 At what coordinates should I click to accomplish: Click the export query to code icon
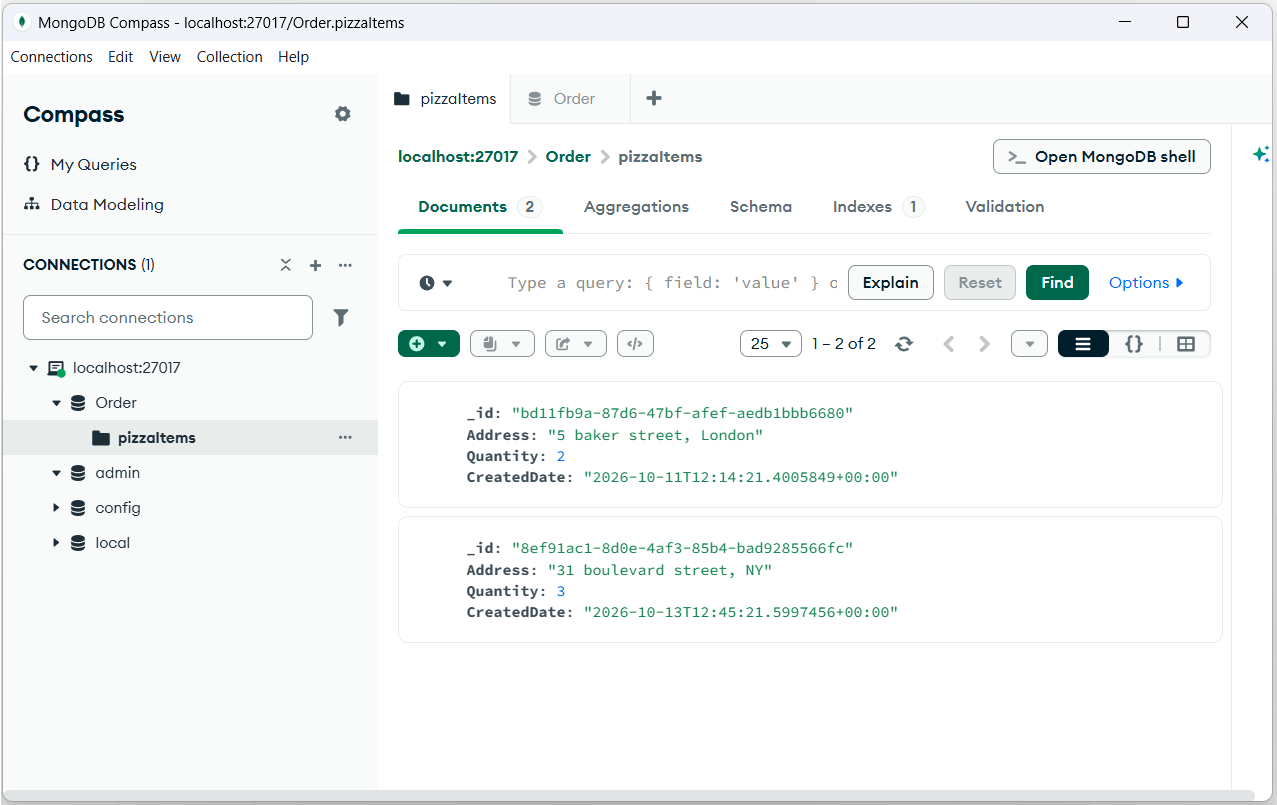pos(635,343)
